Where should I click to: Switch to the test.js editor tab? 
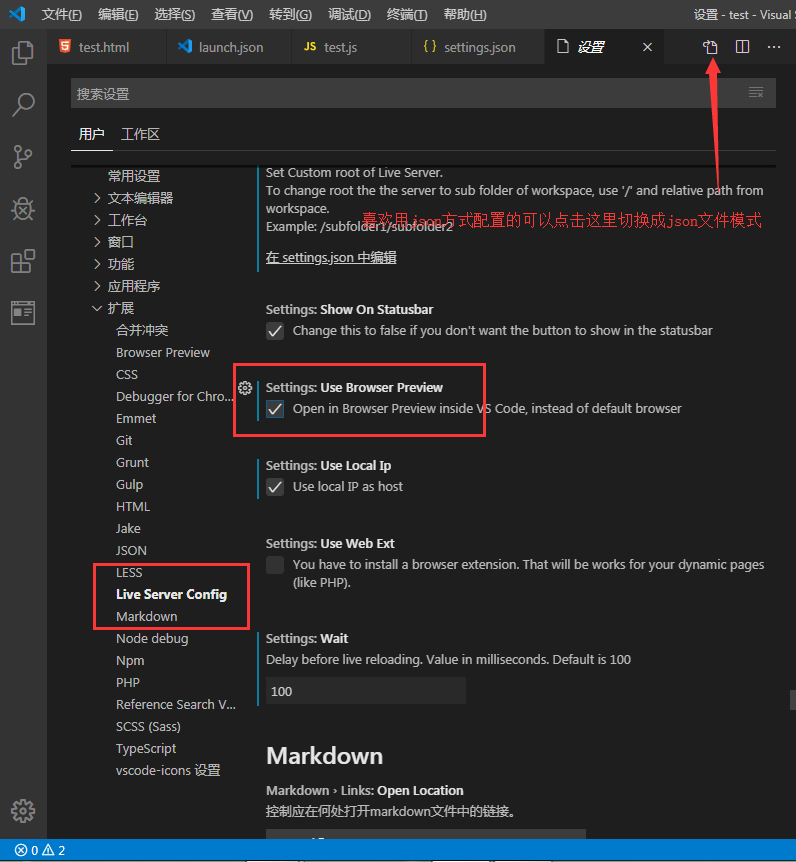click(x=352, y=47)
